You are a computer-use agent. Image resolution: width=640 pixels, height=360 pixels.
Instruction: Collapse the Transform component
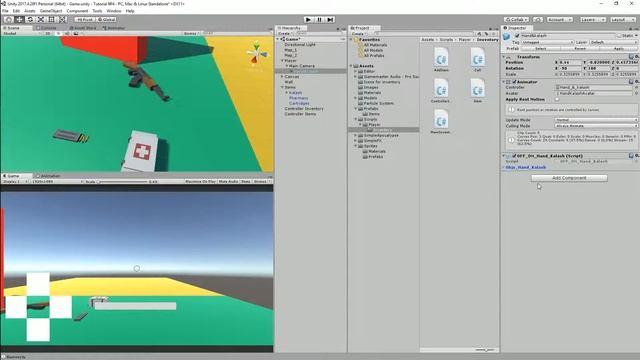[504, 57]
